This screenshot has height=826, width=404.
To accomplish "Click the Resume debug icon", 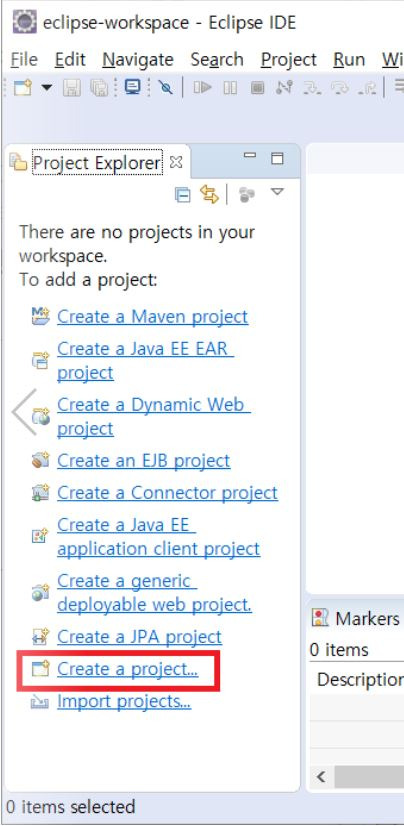I will point(202,87).
